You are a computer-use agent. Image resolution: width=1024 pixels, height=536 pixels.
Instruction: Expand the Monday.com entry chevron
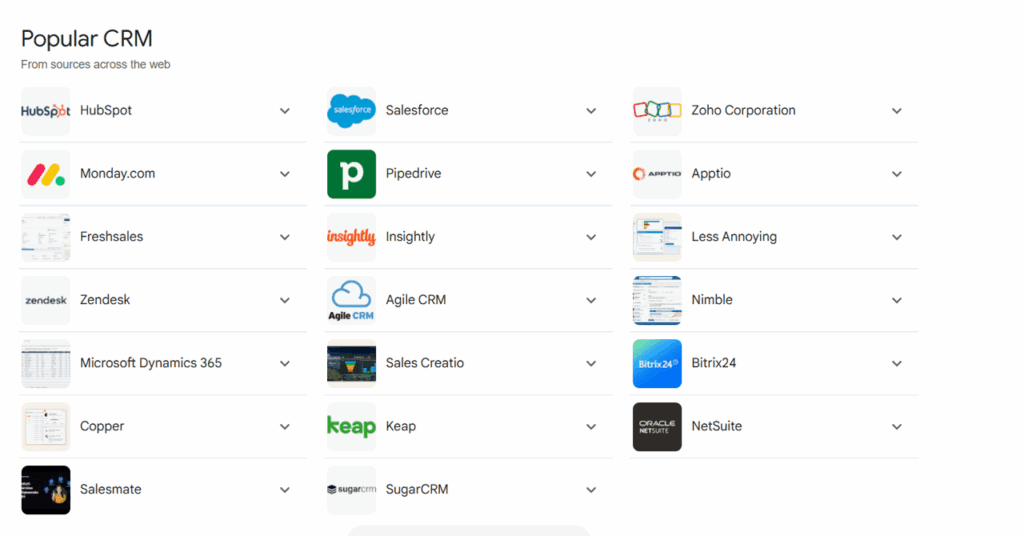pyautogui.click(x=285, y=174)
